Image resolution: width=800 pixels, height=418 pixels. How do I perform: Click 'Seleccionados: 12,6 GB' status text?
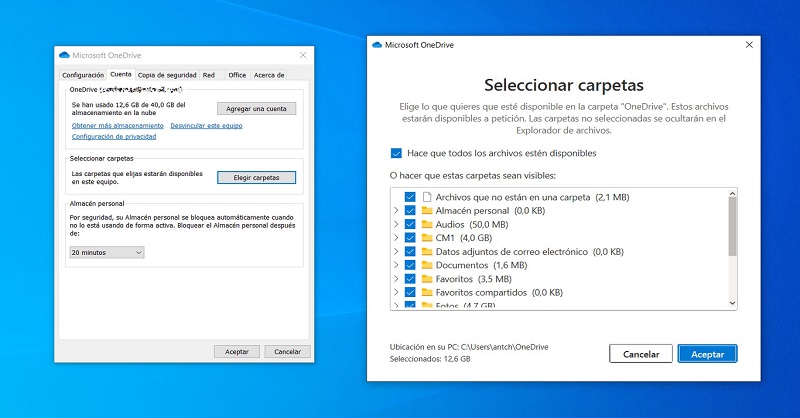pyautogui.click(x=430, y=359)
